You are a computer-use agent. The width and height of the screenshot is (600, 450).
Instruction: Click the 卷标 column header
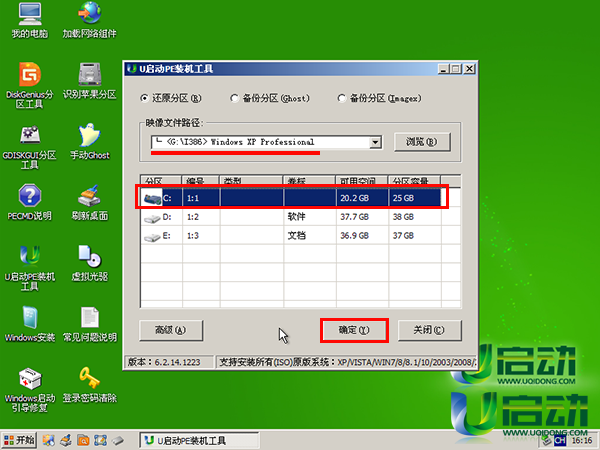coord(309,181)
